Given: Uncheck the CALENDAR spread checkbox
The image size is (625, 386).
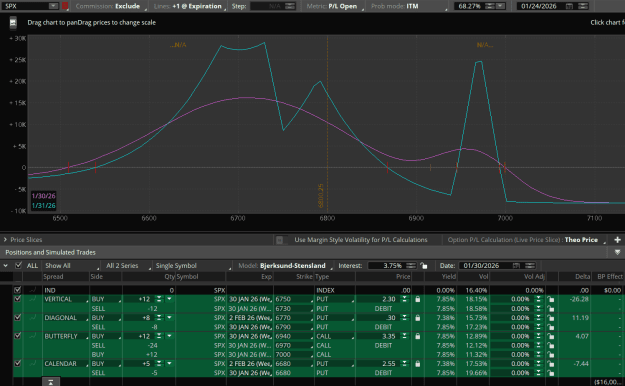Looking at the screenshot, I should (17, 364).
